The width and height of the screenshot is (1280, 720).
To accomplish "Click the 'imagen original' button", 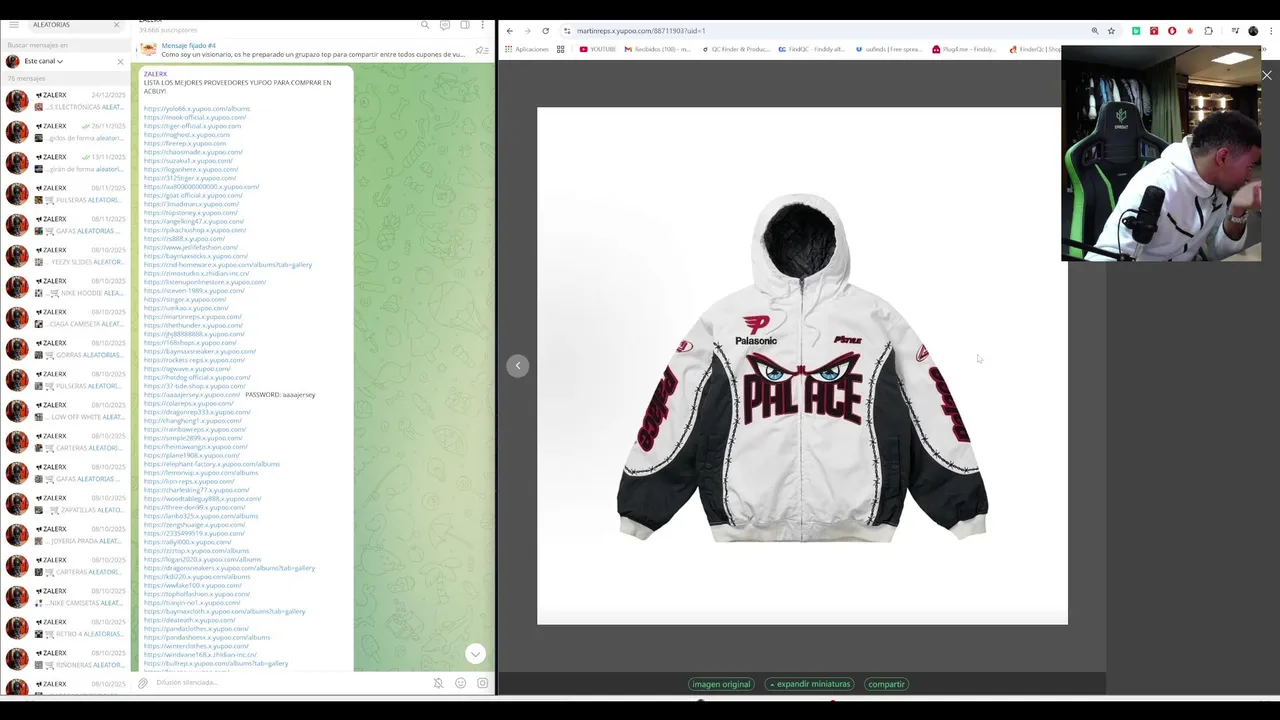I will point(721,684).
